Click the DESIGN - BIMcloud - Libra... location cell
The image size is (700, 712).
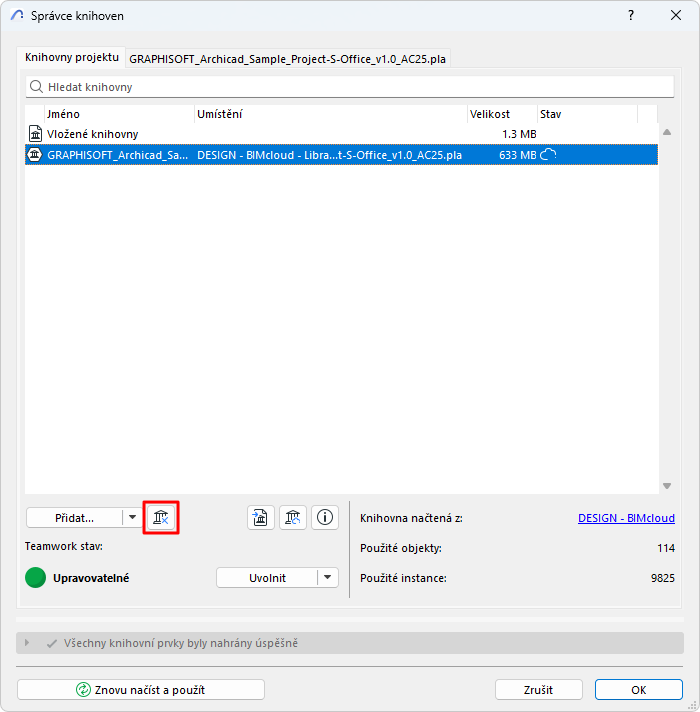pos(329,155)
